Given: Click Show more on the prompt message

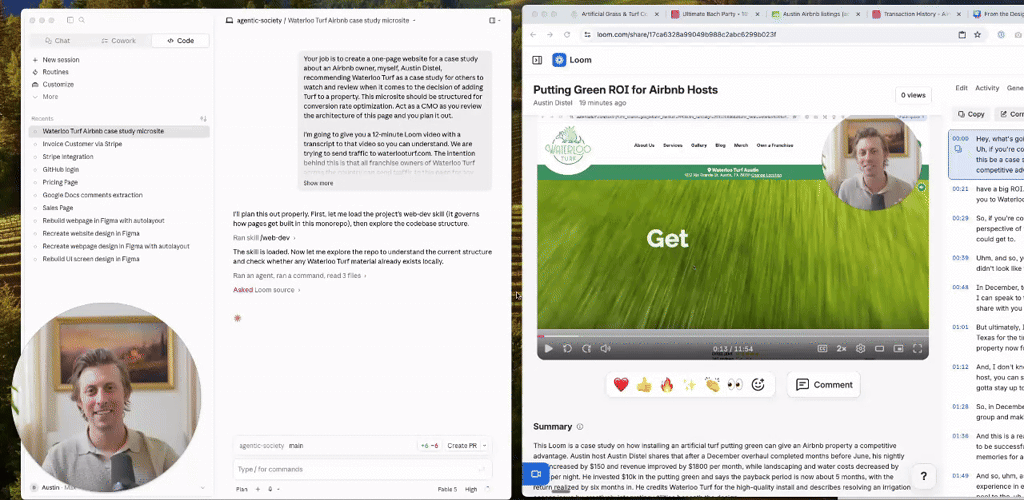Looking at the screenshot, I should (x=318, y=183).
